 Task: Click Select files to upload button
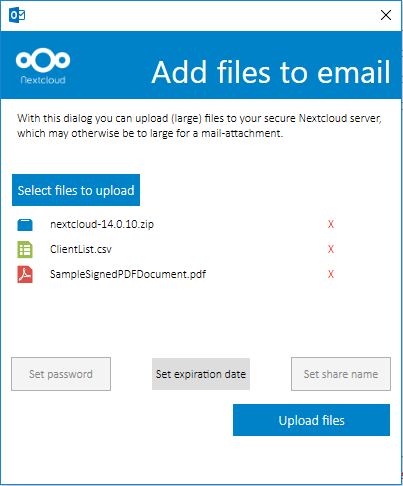tap(76, 190)
